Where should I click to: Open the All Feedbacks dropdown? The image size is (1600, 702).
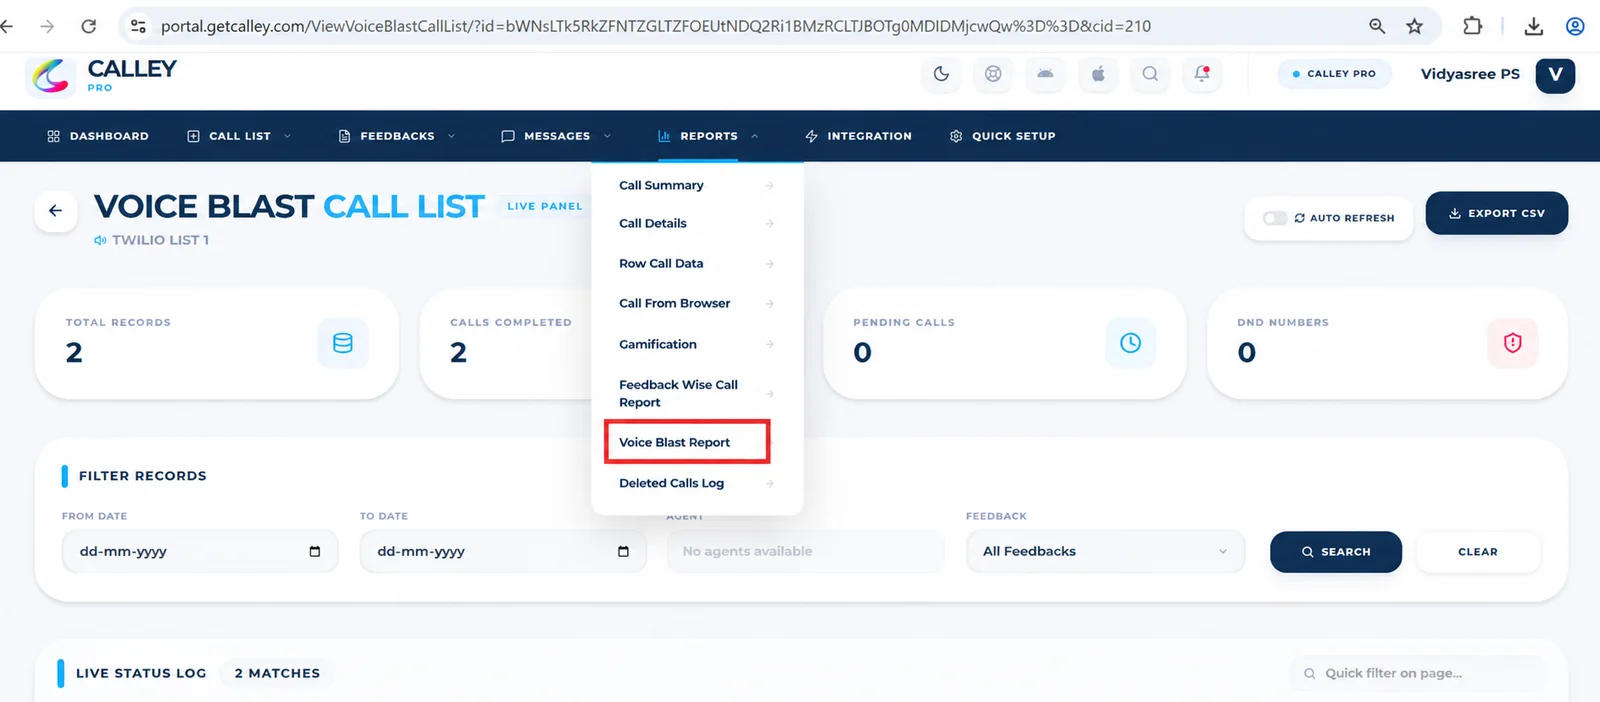pos(1105,552)
